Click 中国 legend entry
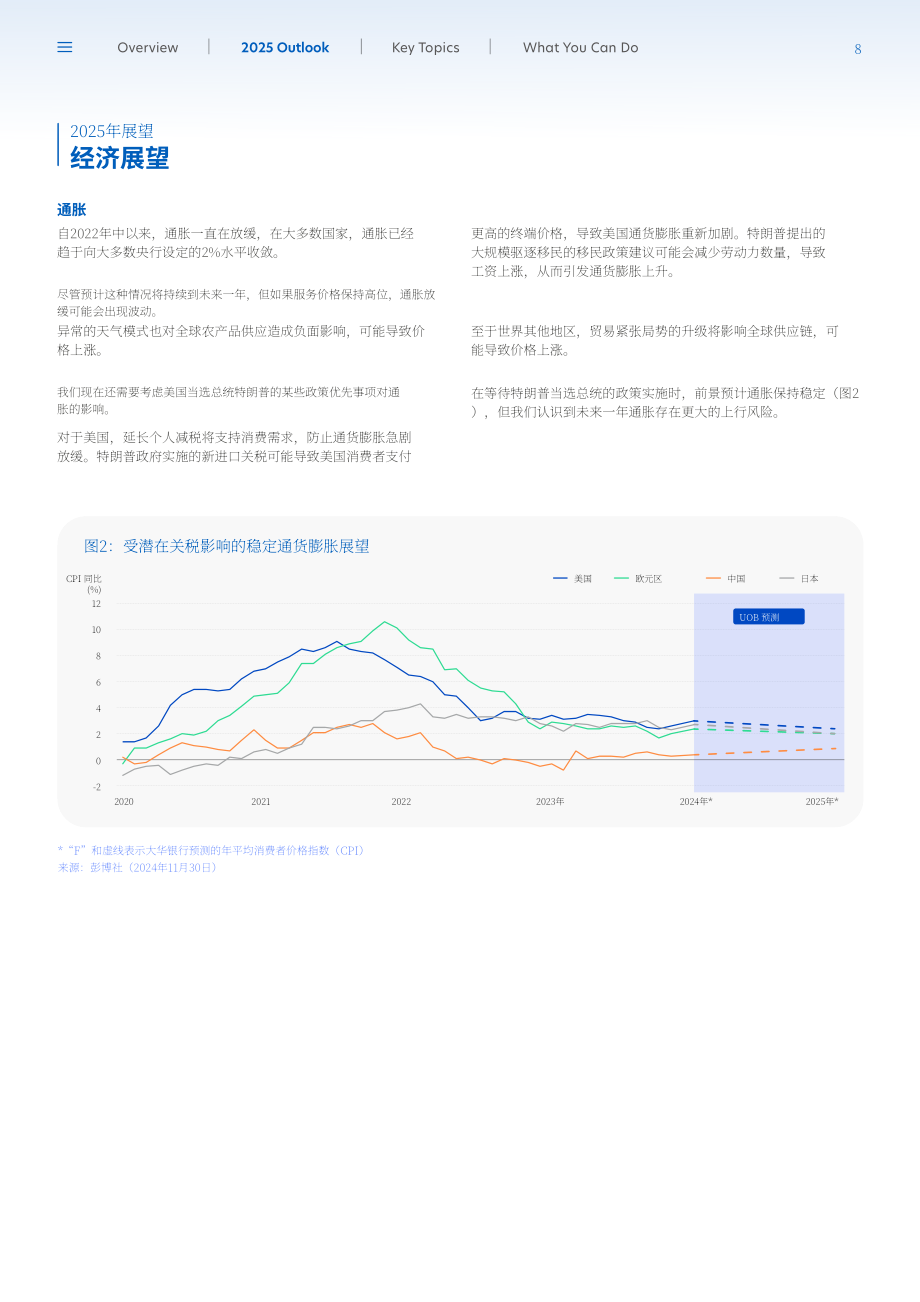This screenshot has width=920, height=1302. [725, 578]
